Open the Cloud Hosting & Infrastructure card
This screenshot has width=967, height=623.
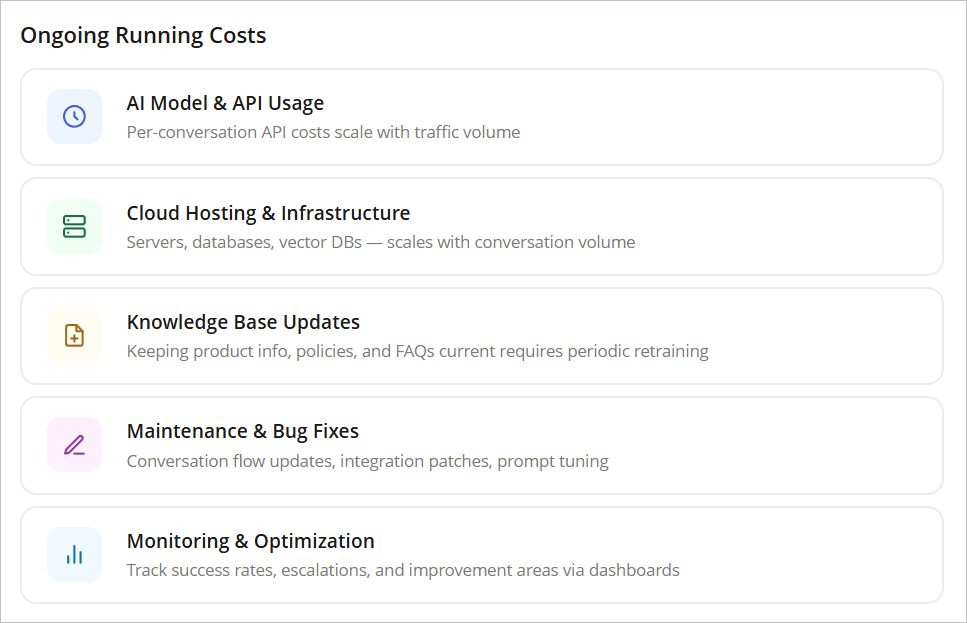[483, 227]
